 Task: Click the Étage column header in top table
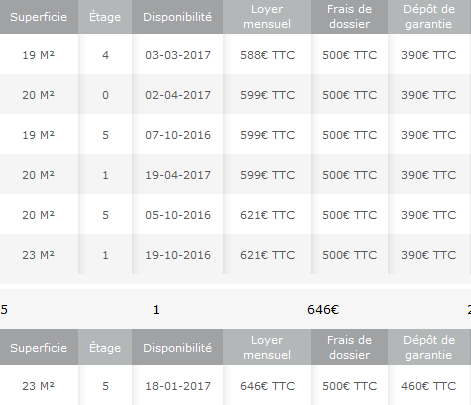coord(105,17)
